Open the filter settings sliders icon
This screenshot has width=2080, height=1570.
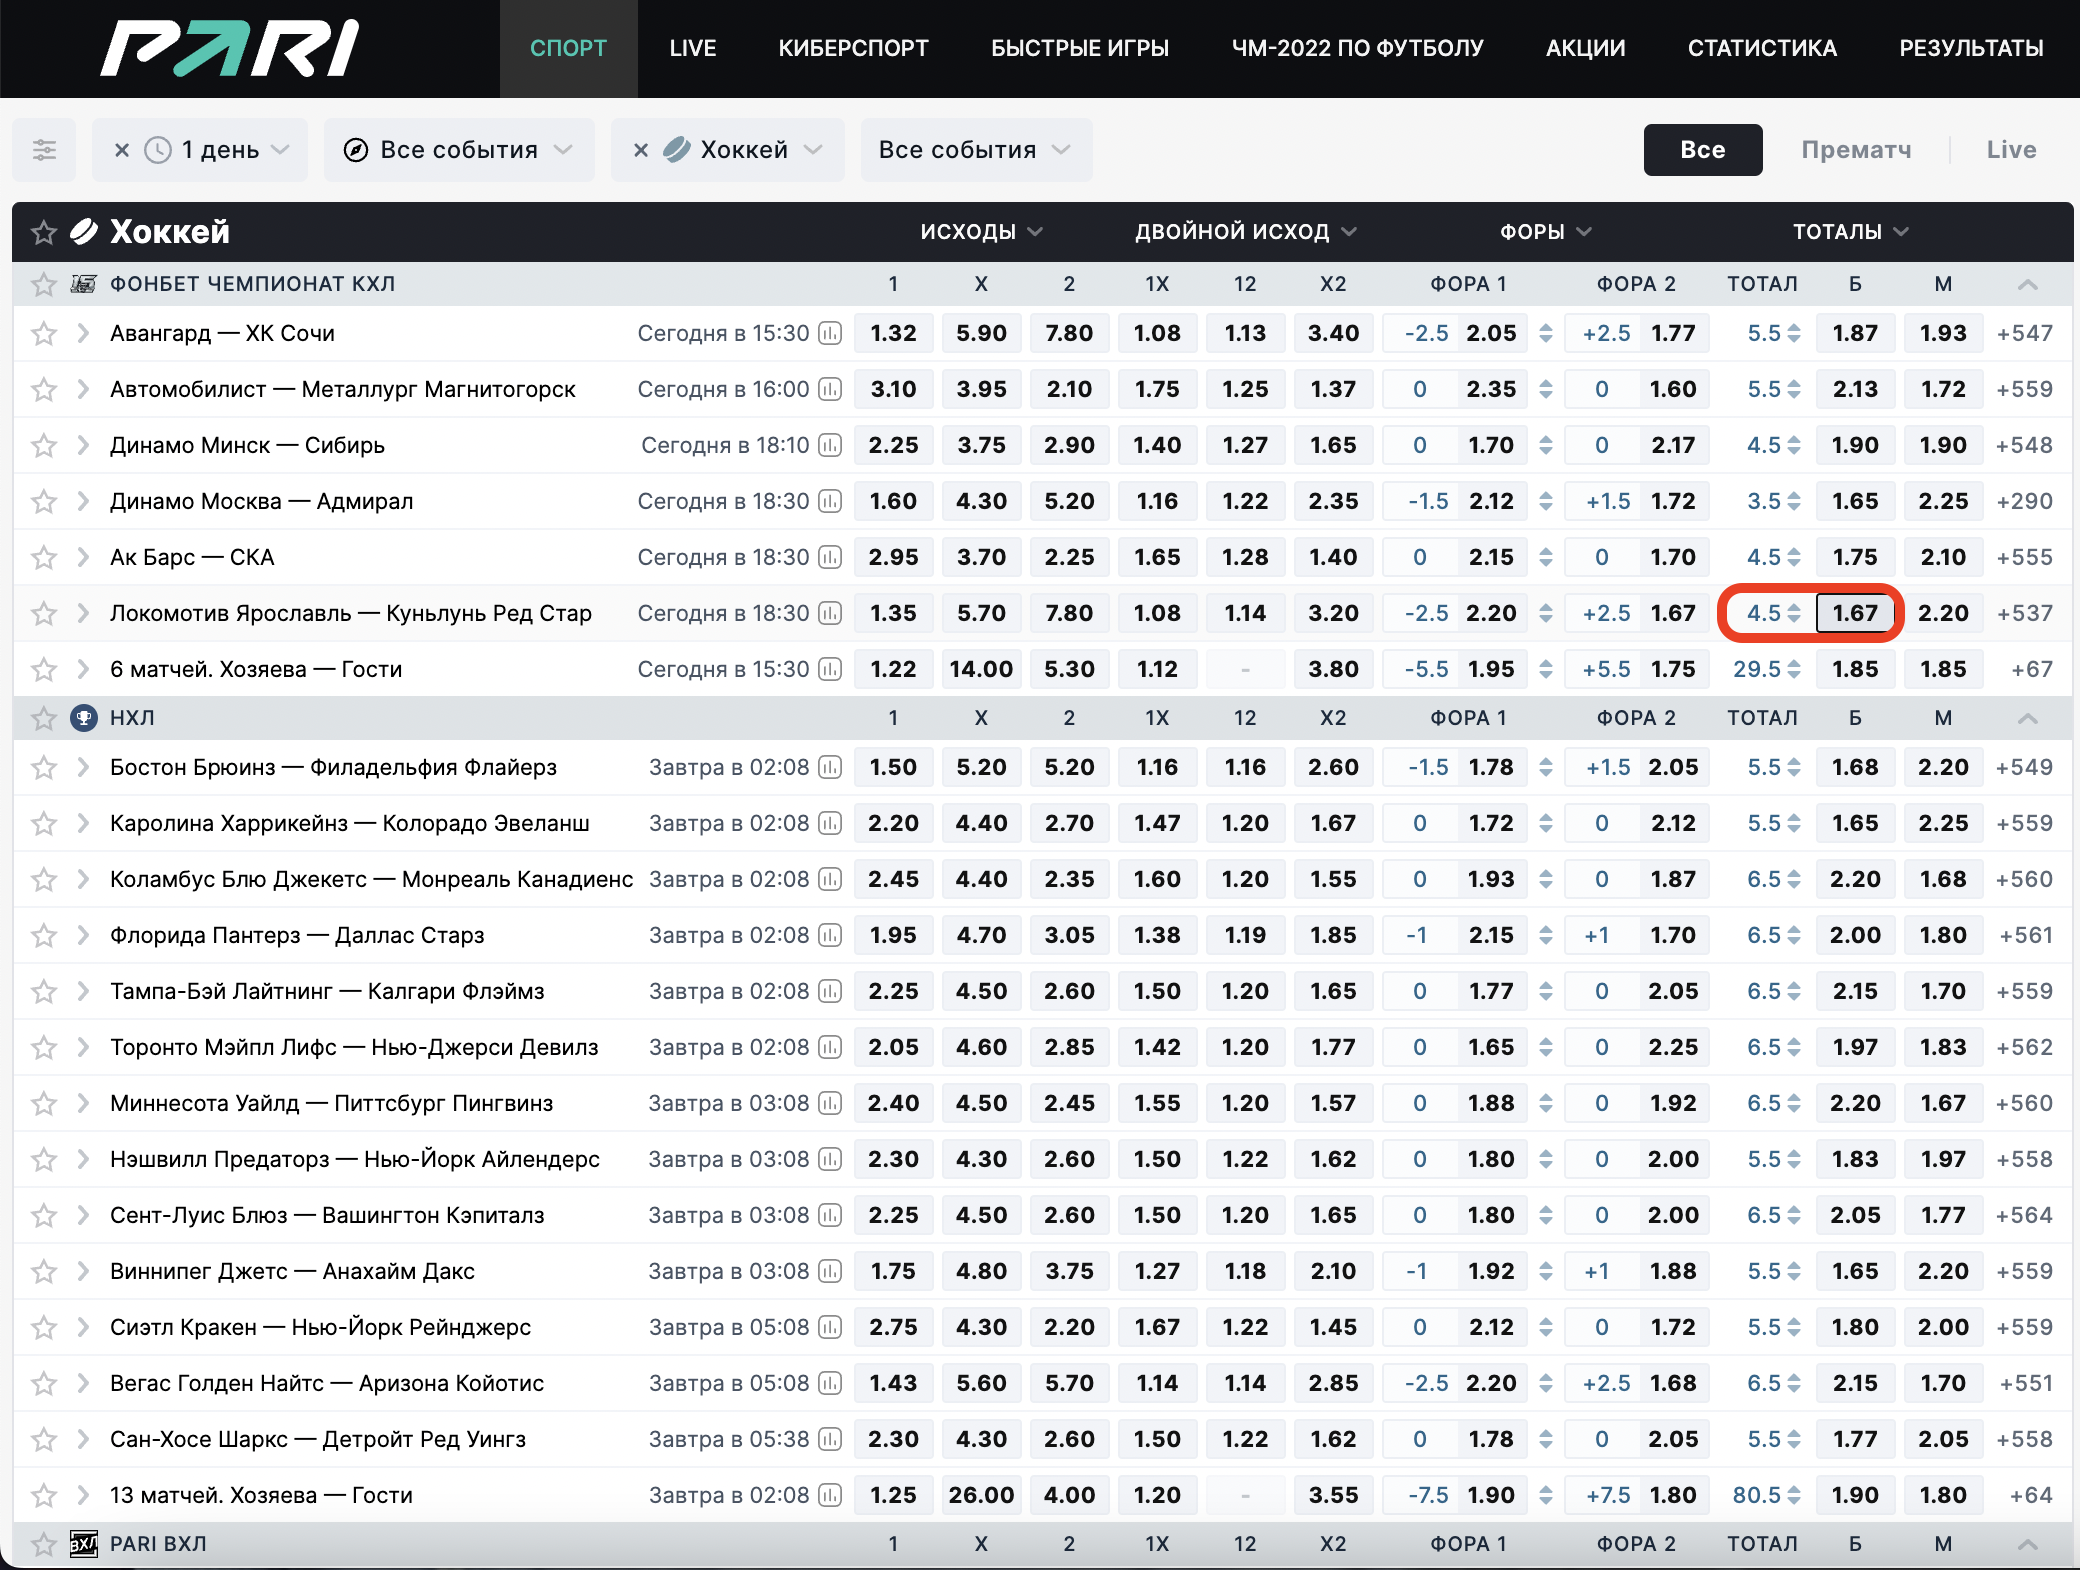pyautogui.click(x=44, y=150)
